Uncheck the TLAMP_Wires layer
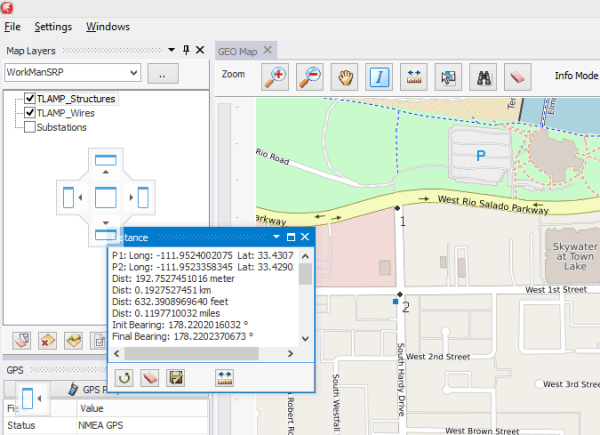600x435 pixels. coord(30,113)
